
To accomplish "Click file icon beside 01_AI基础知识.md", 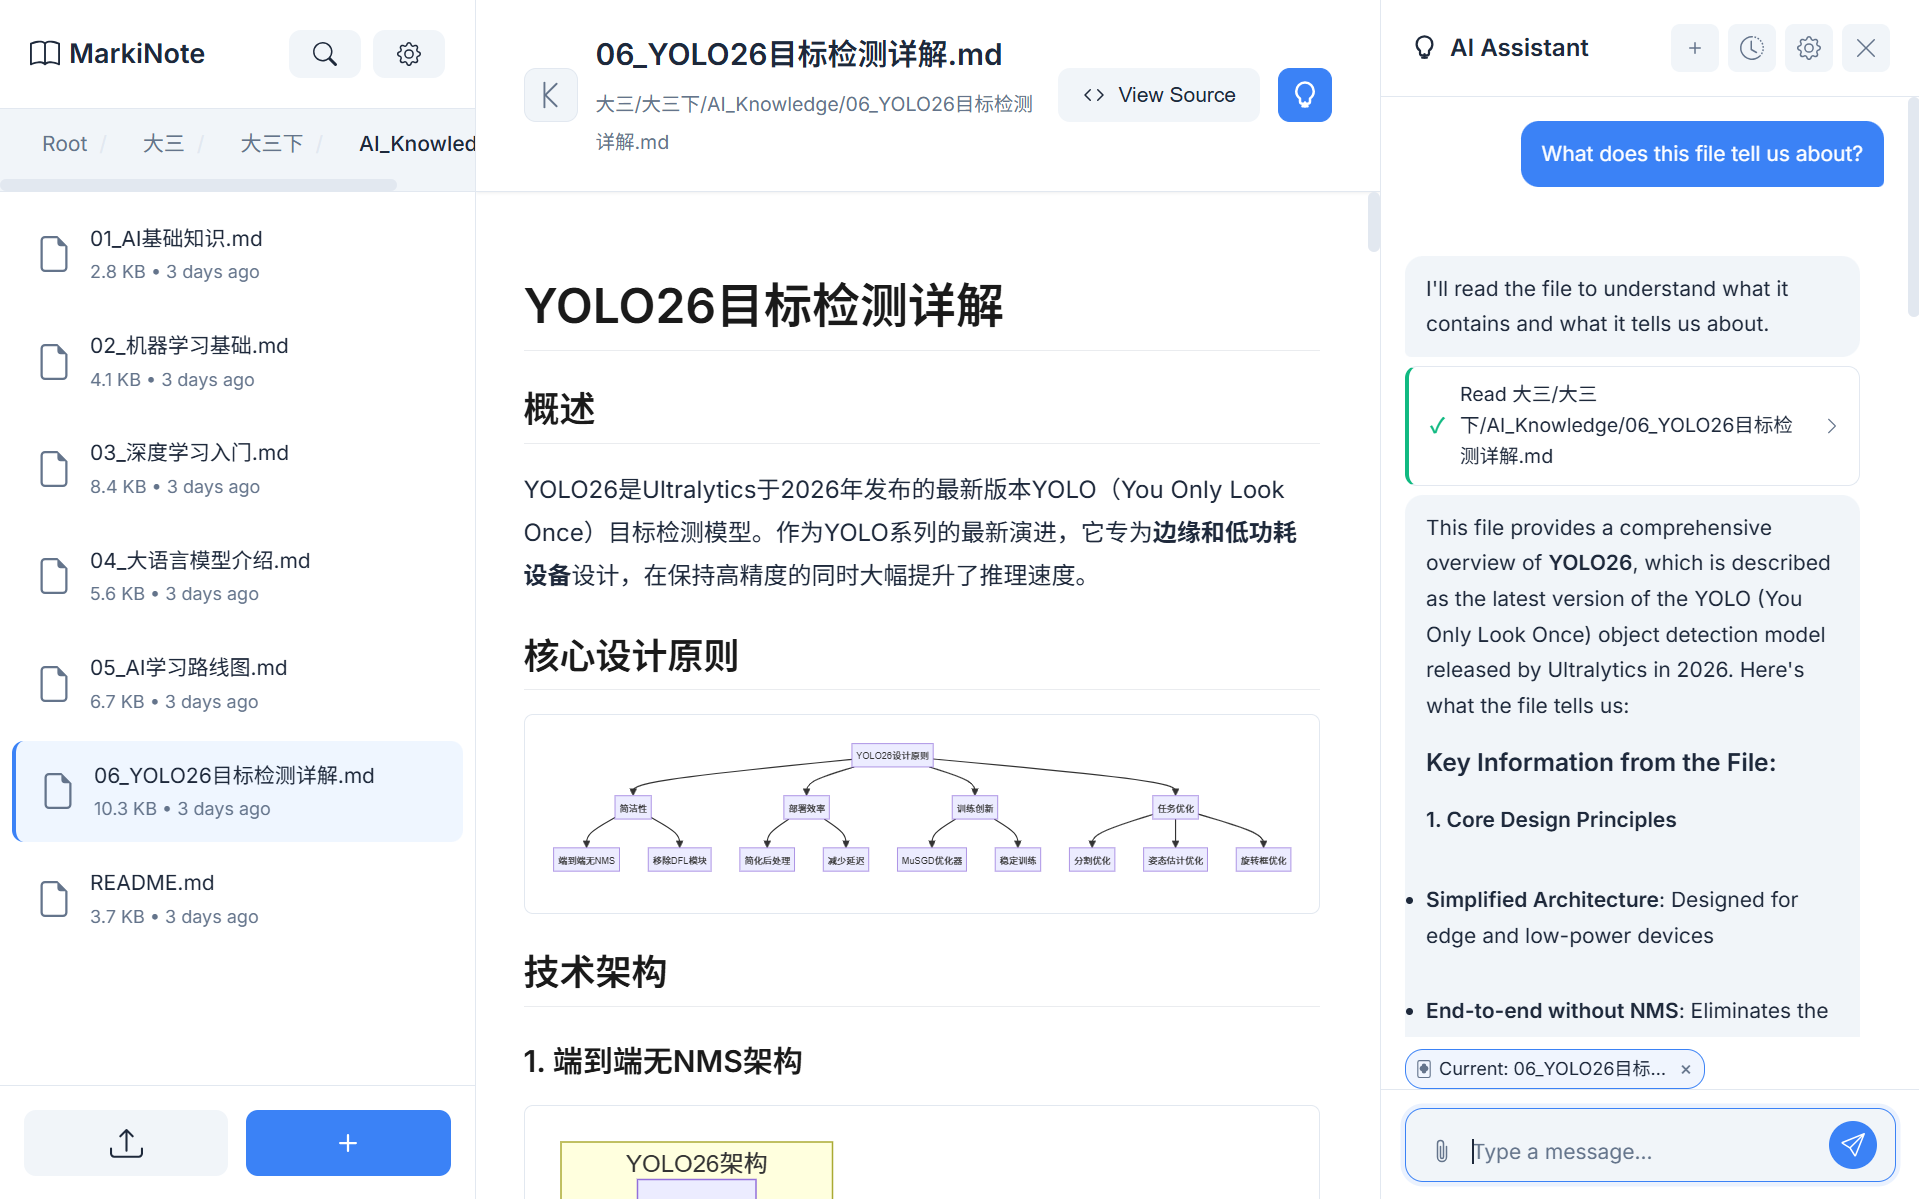I will tap(54, 254).
